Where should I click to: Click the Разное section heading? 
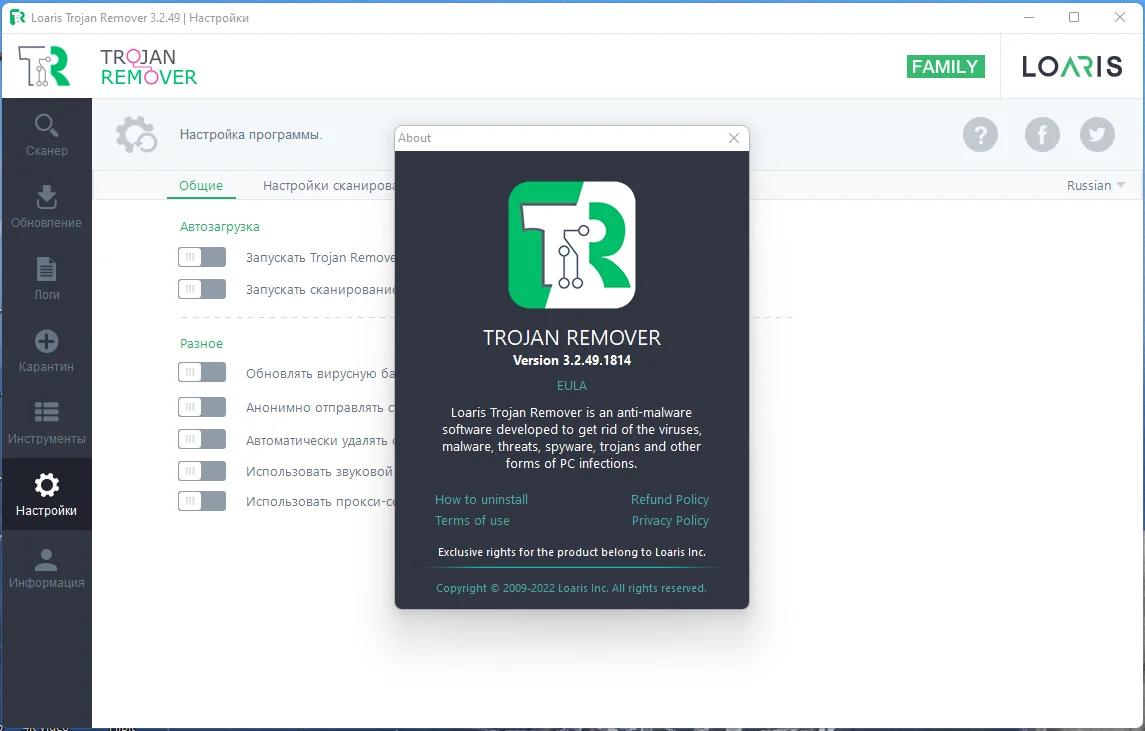click(202, 343)
